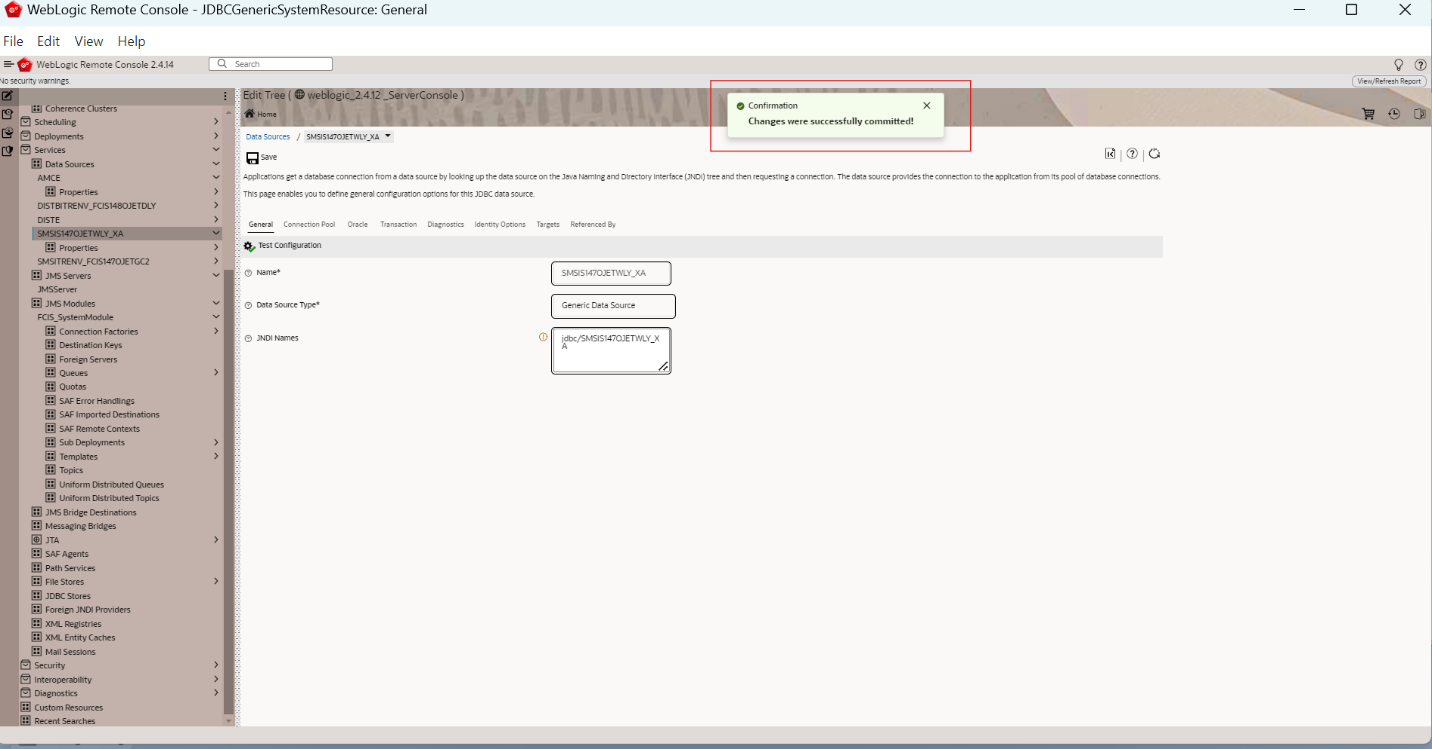Switch to the Targets tab

pos(548,224)
